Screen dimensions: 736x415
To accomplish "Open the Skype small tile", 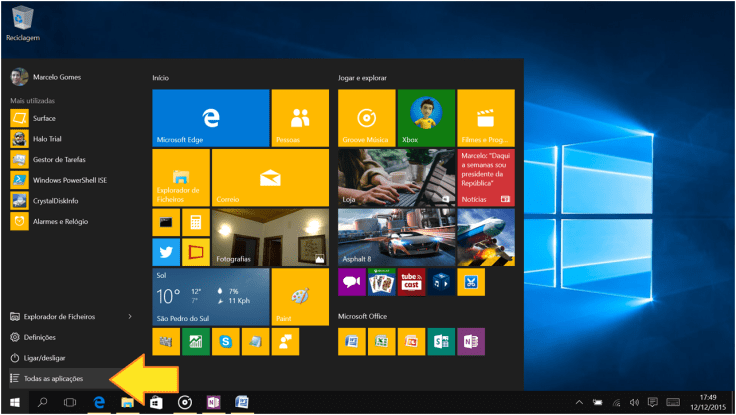I will tap(226, 342).
